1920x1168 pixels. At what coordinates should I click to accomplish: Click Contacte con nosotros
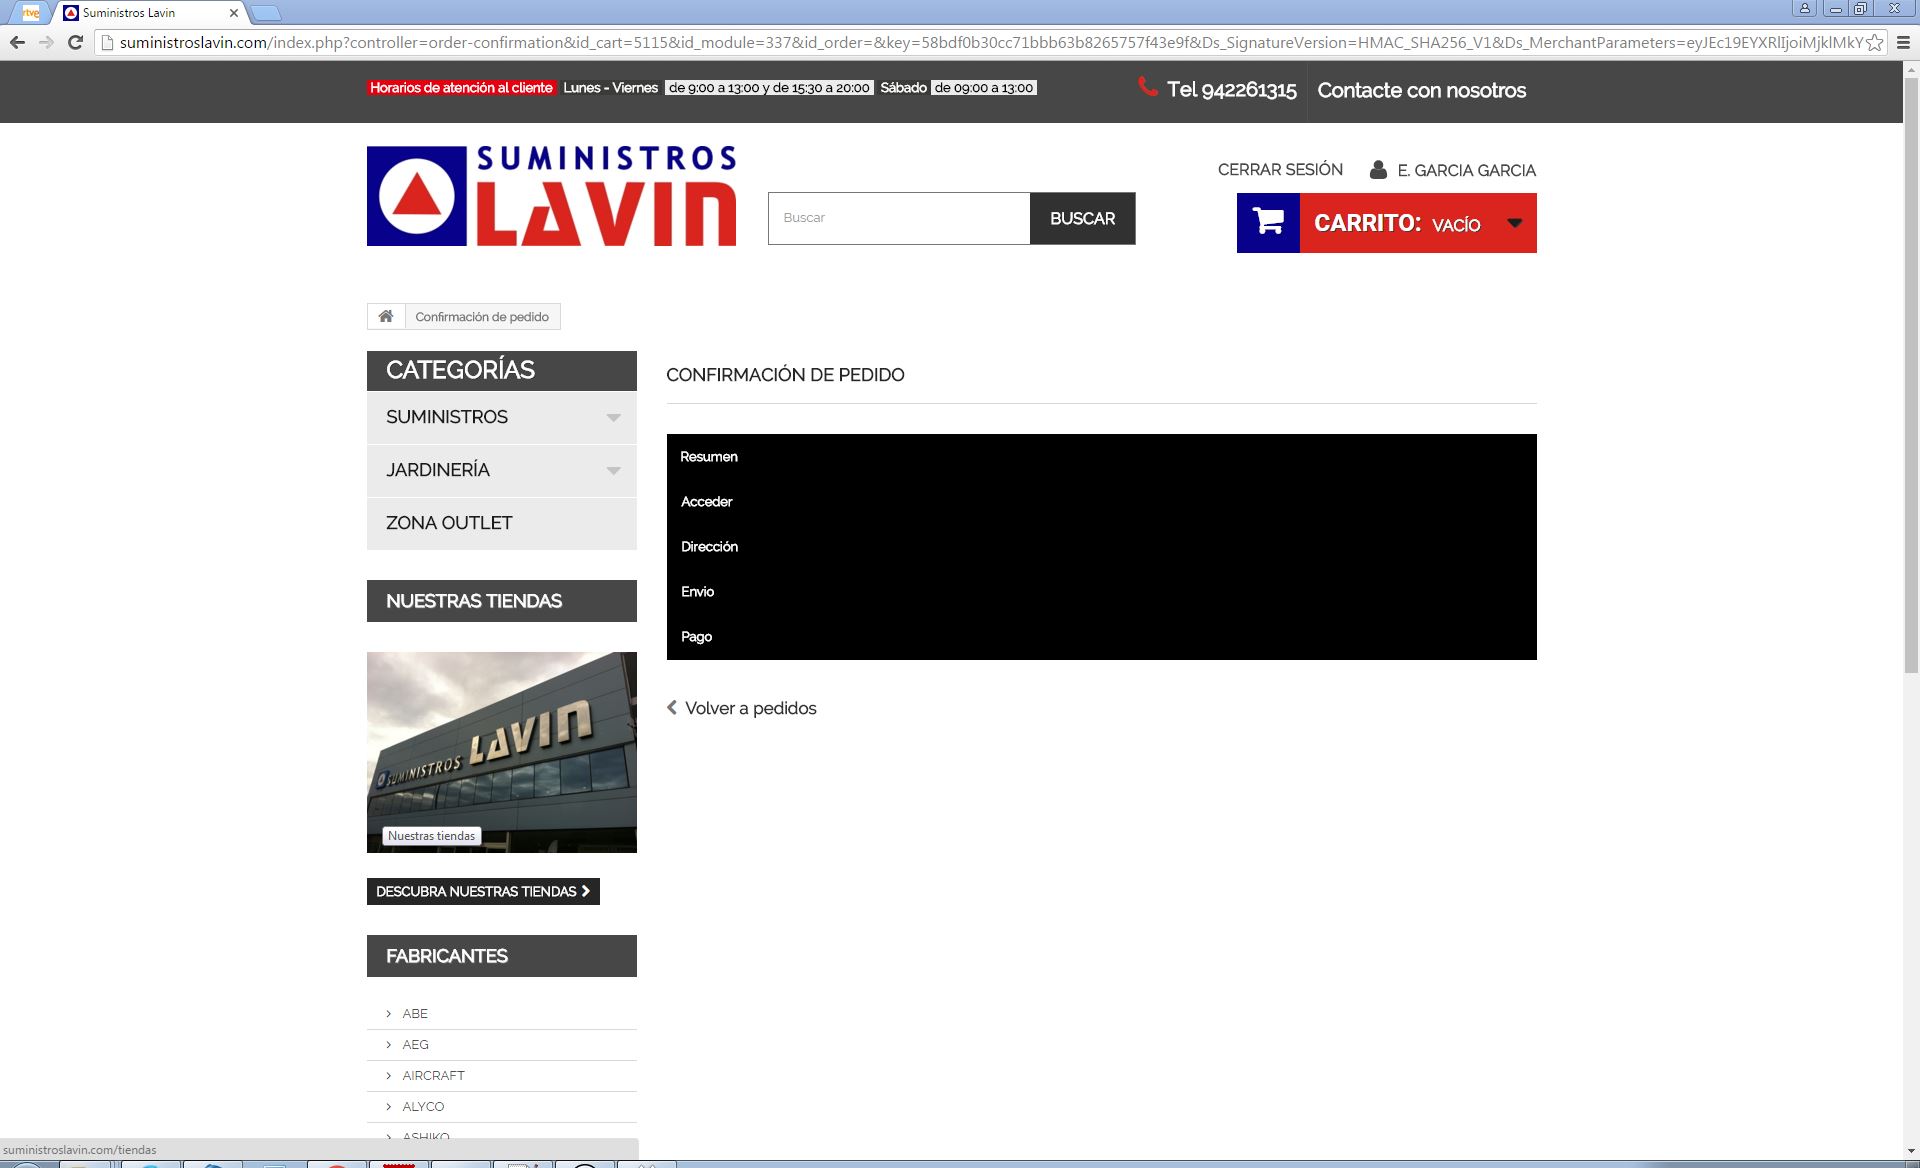pyautogui.click(x=1421, y=90)
